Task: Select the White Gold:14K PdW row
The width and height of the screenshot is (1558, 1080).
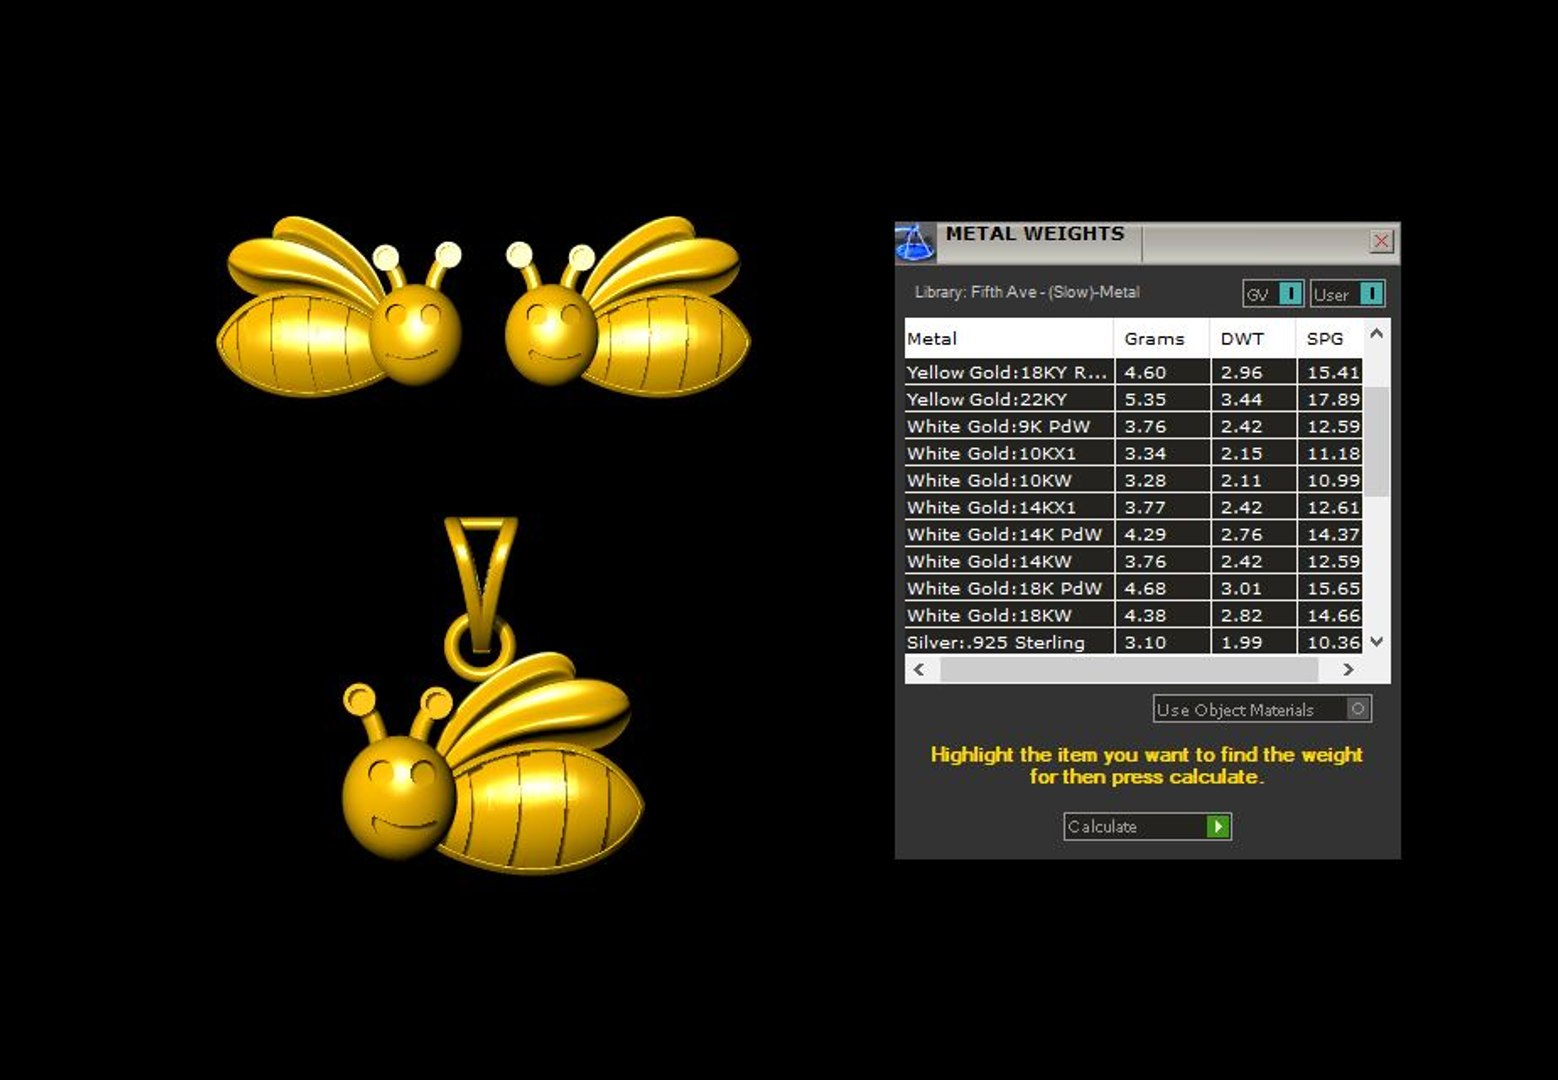Action: pos(1134,534)
